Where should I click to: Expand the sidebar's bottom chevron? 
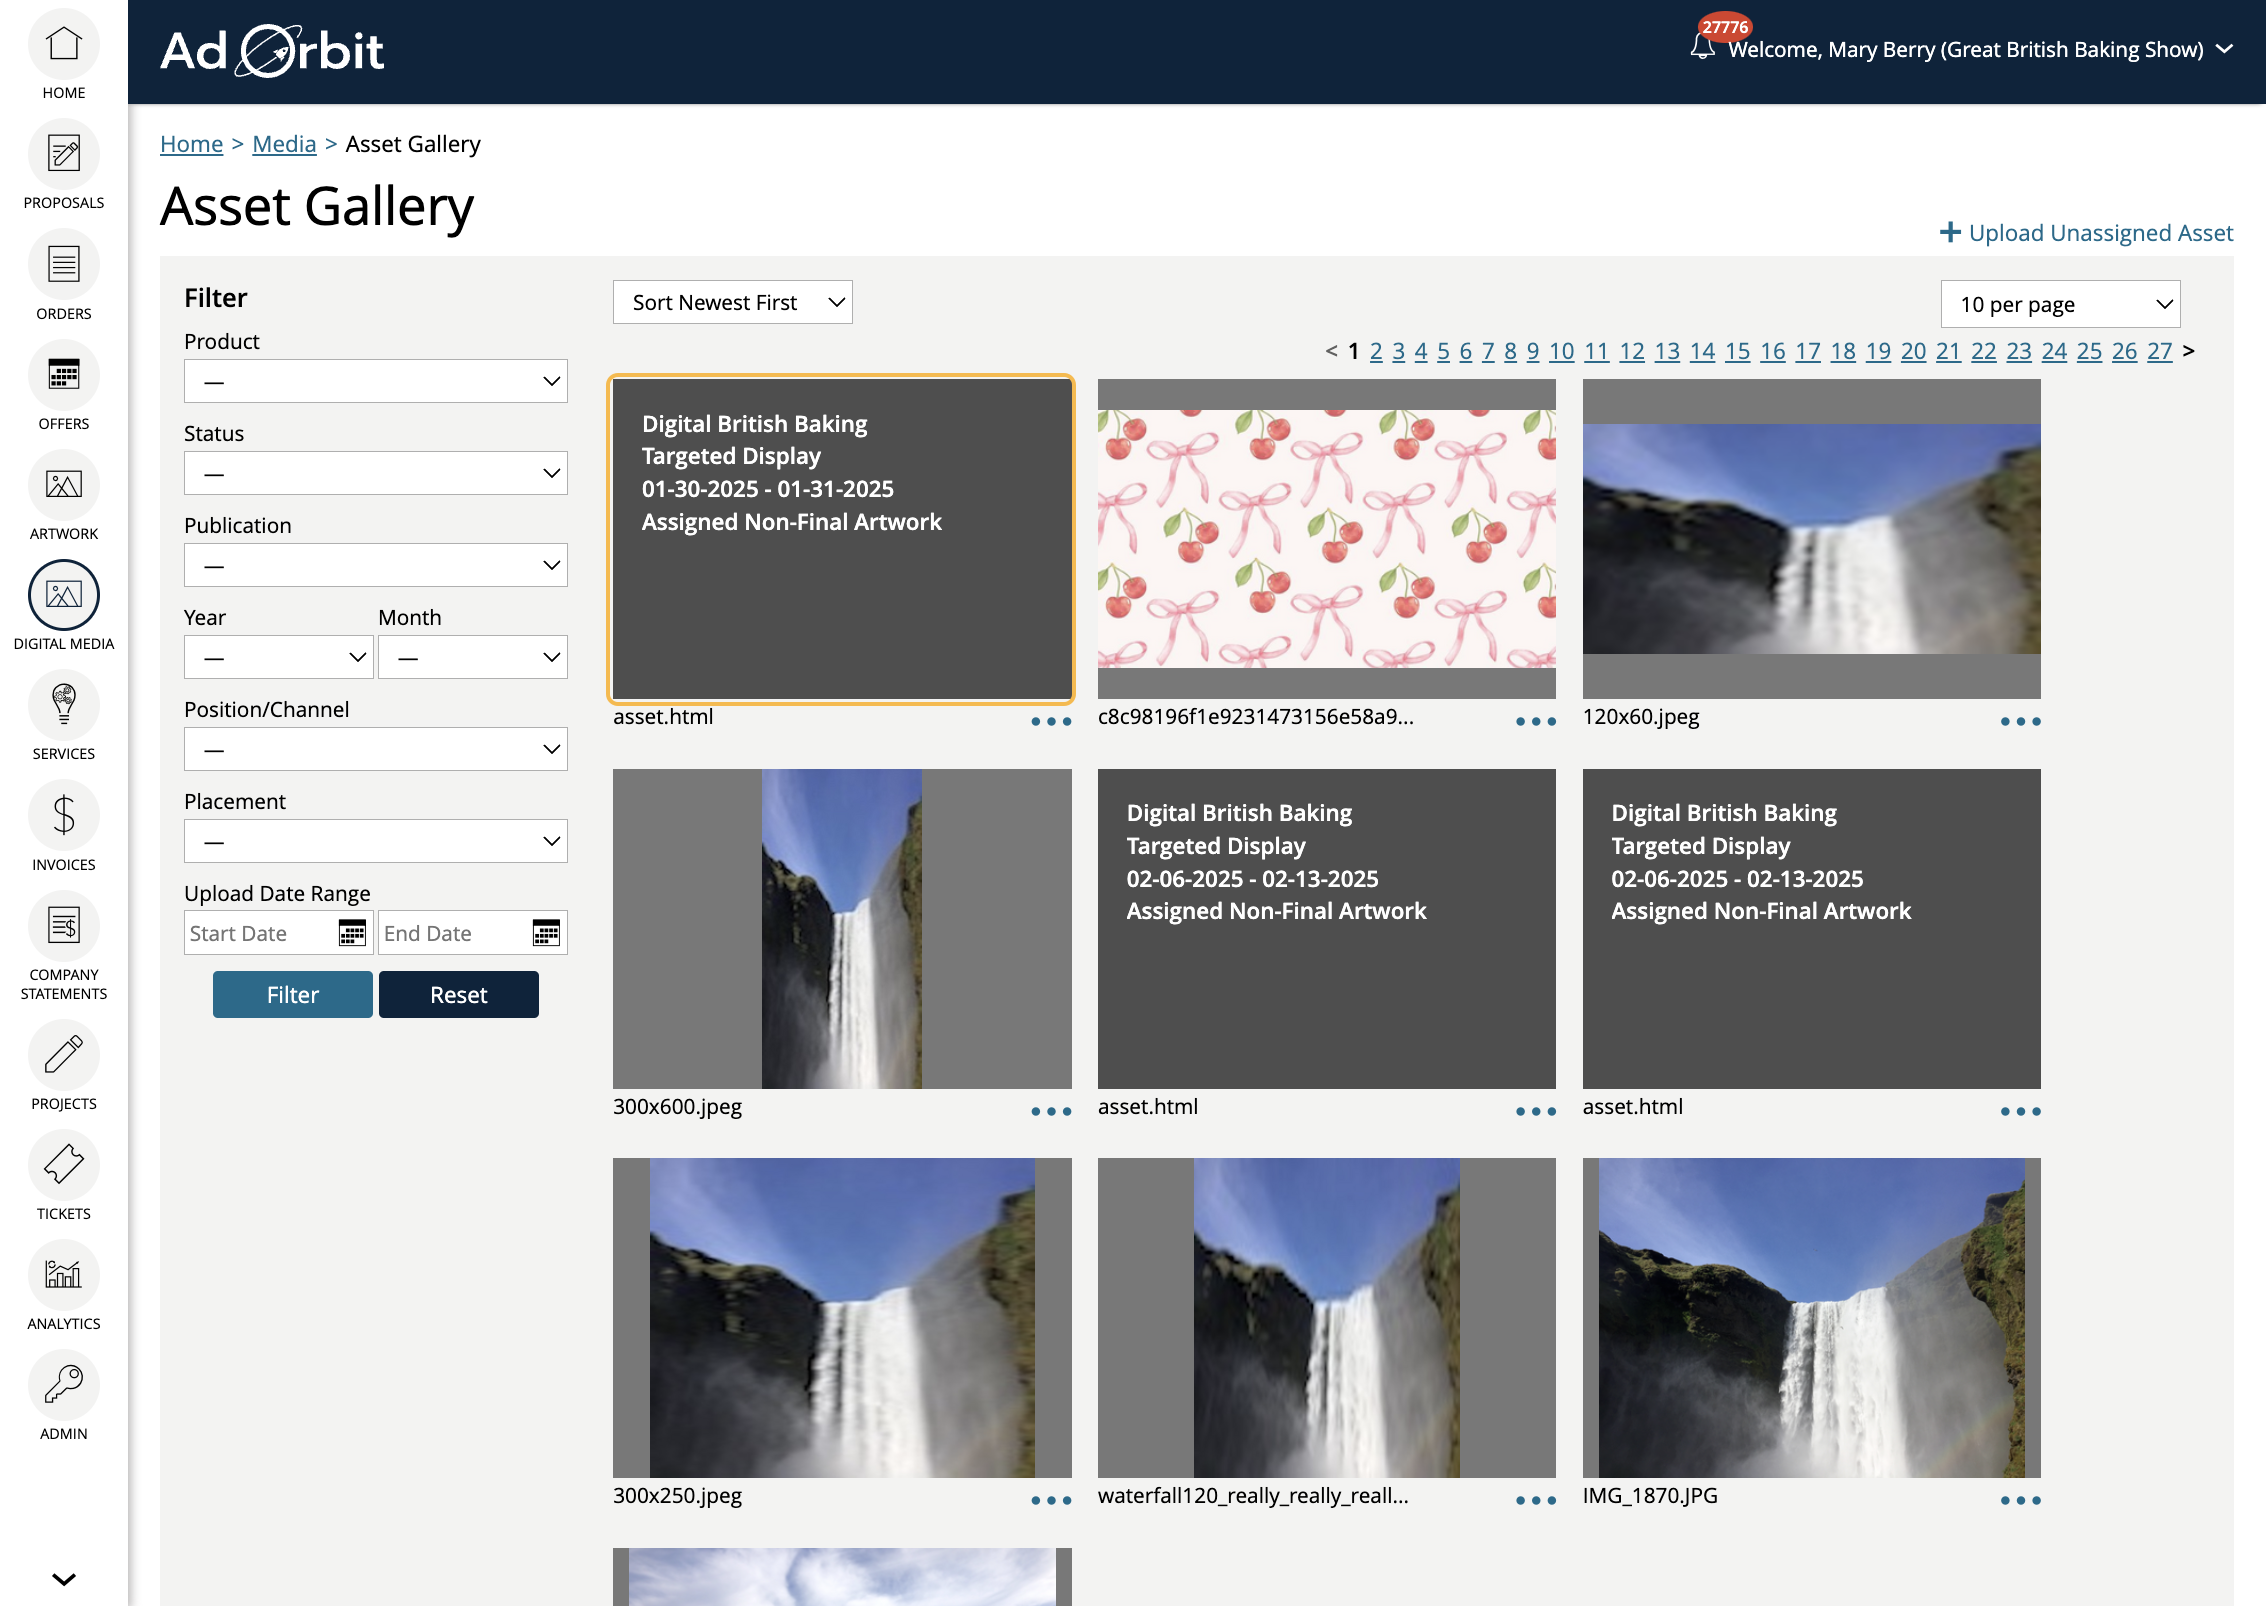64,1579
